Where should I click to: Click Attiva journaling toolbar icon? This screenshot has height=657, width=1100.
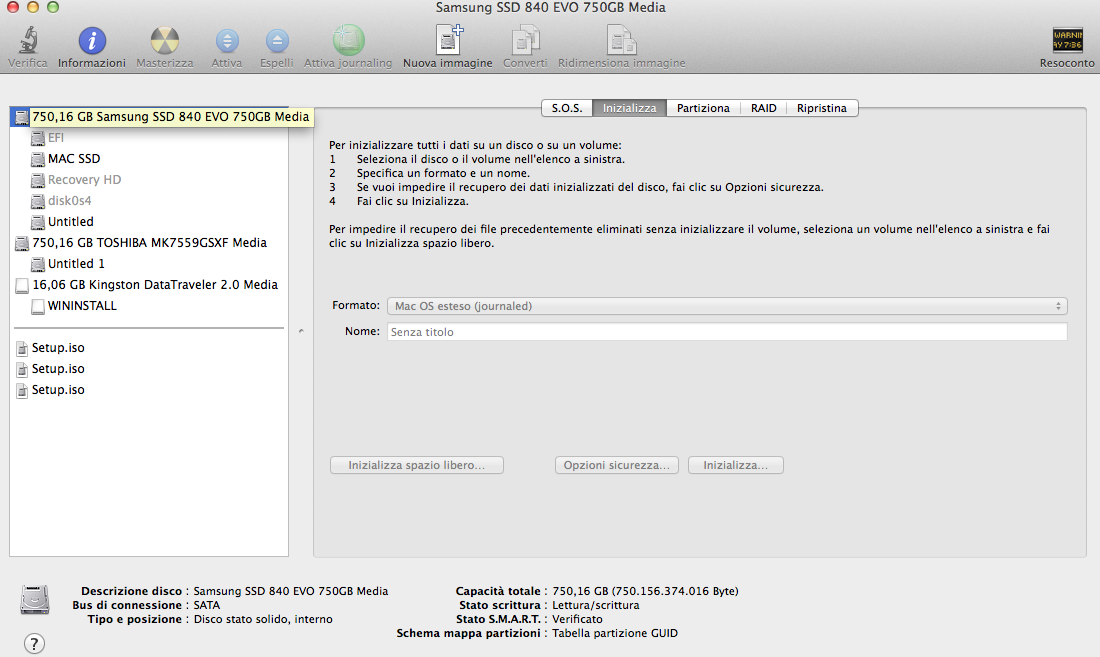pos(349,40)
